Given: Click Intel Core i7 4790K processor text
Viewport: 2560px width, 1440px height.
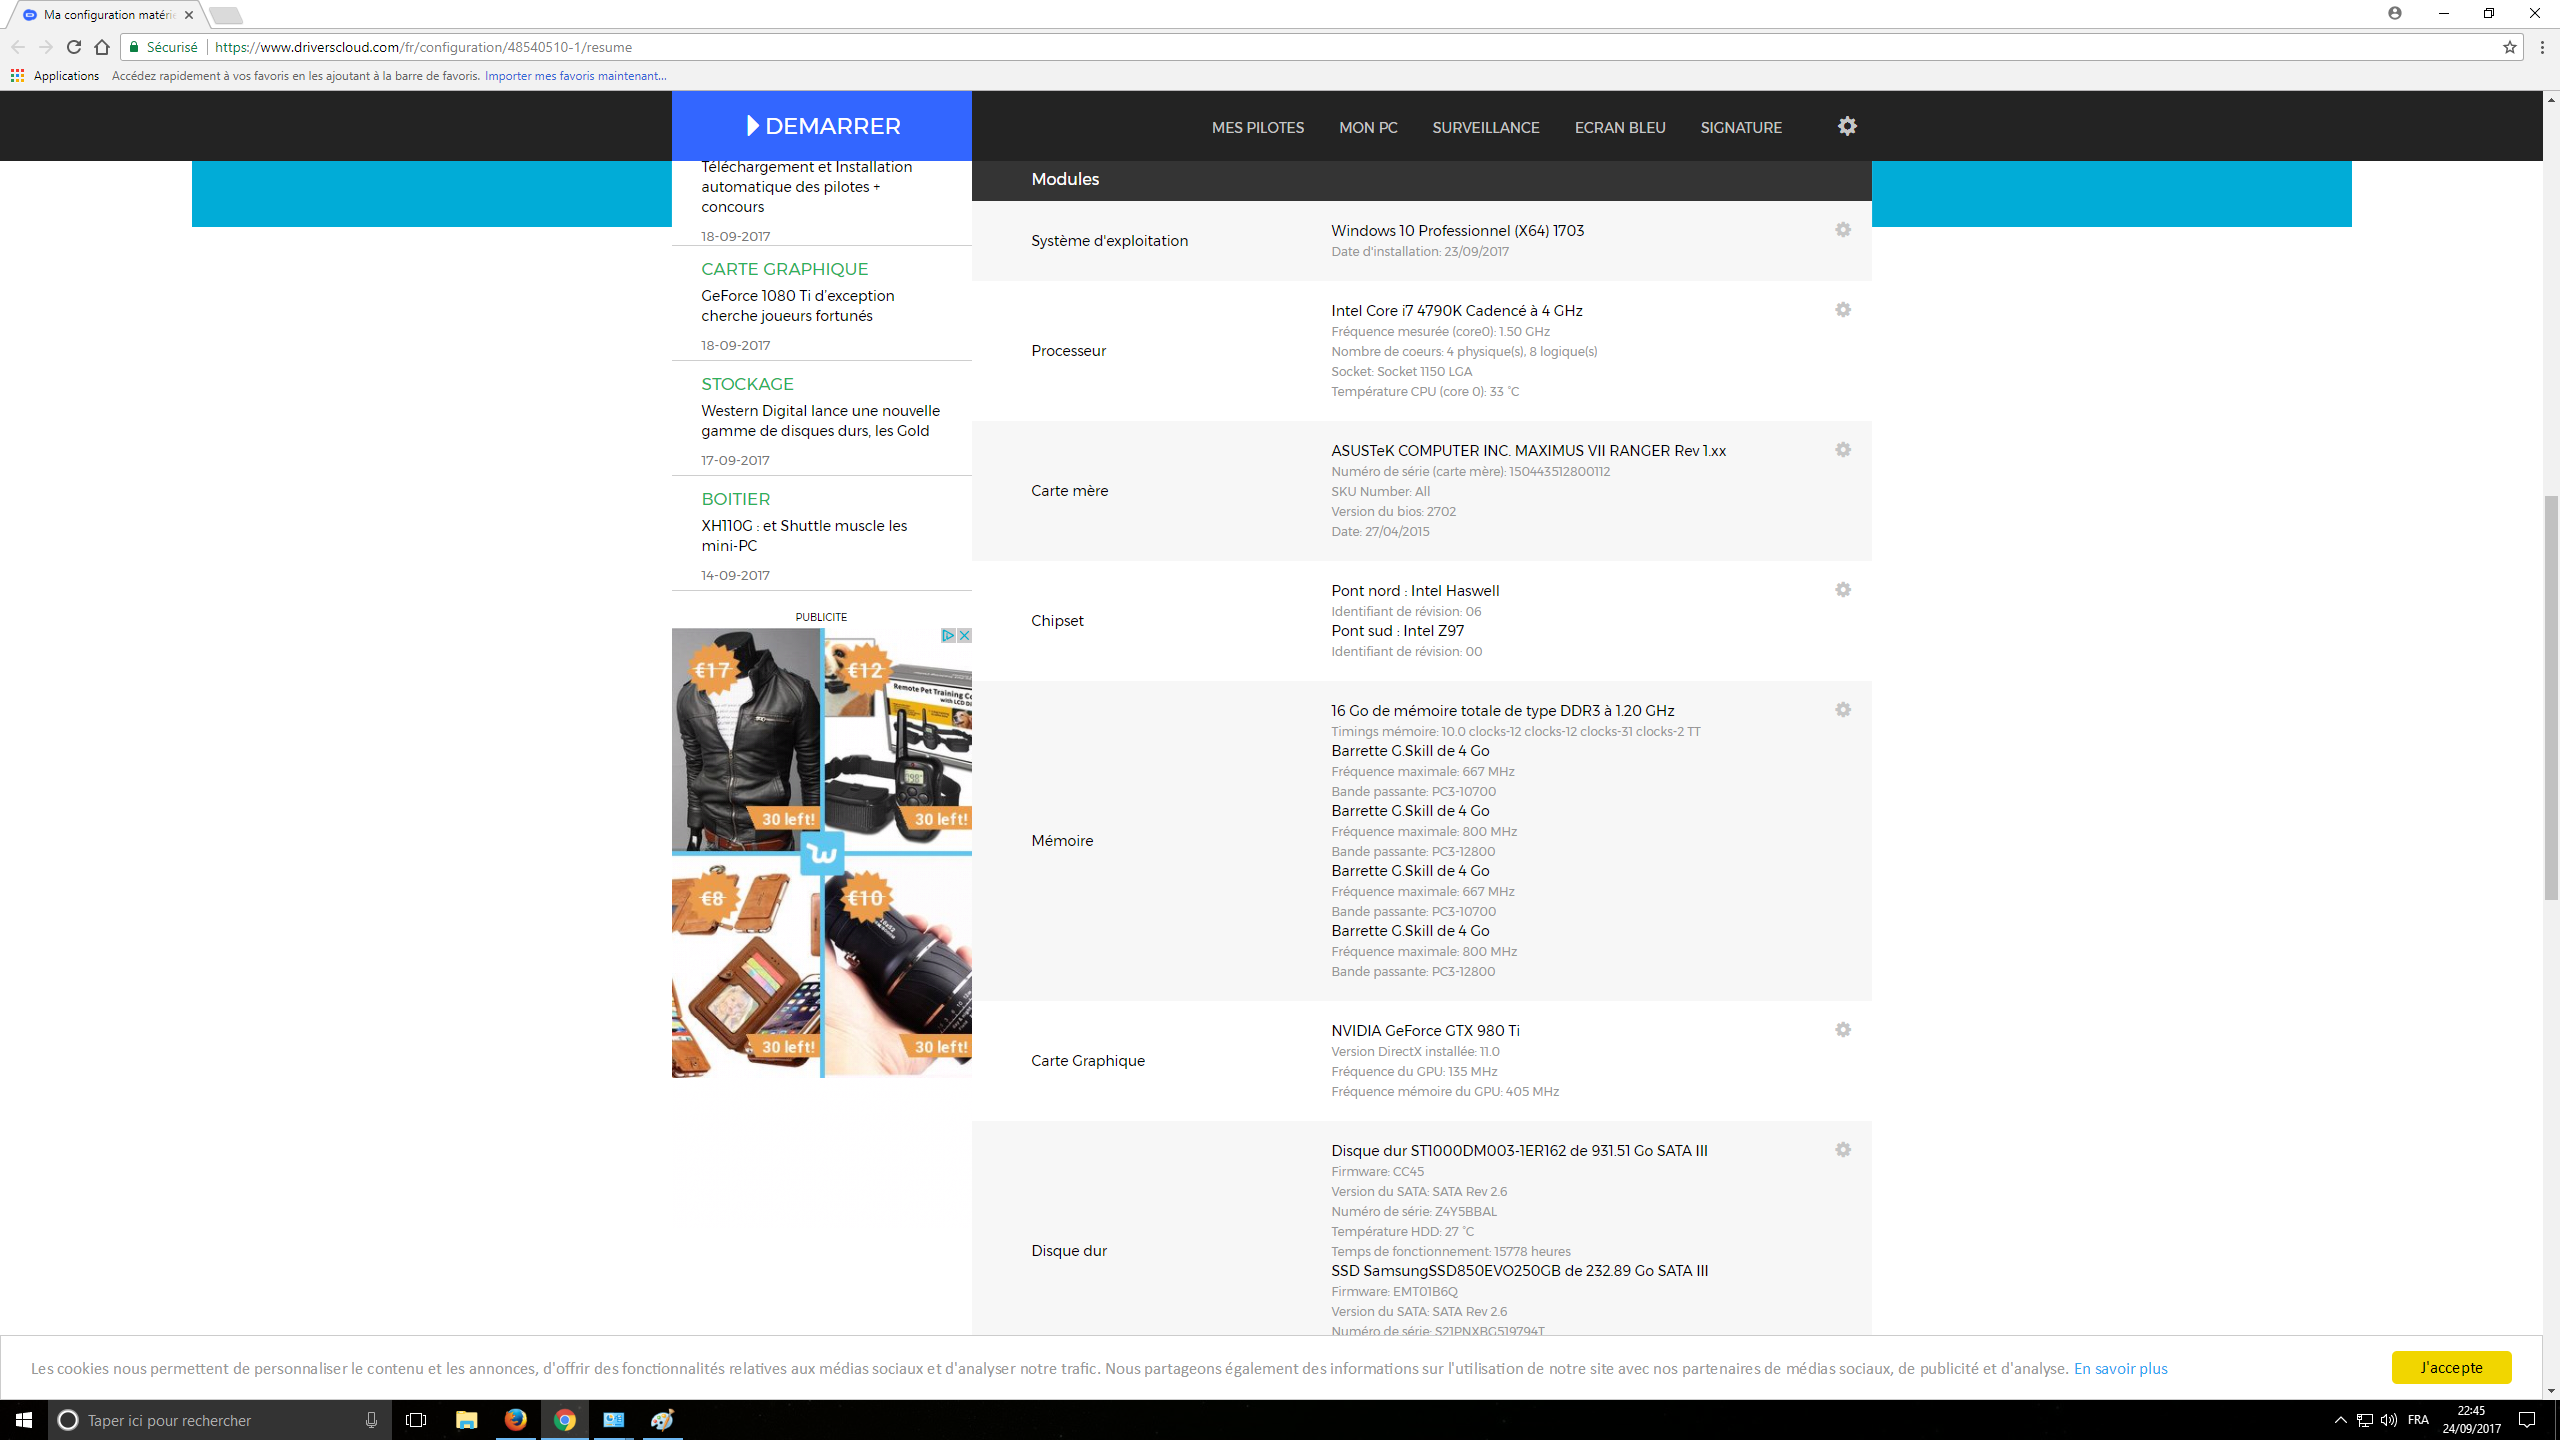Looking at the screenshot, I should (x=1456, y=311).
